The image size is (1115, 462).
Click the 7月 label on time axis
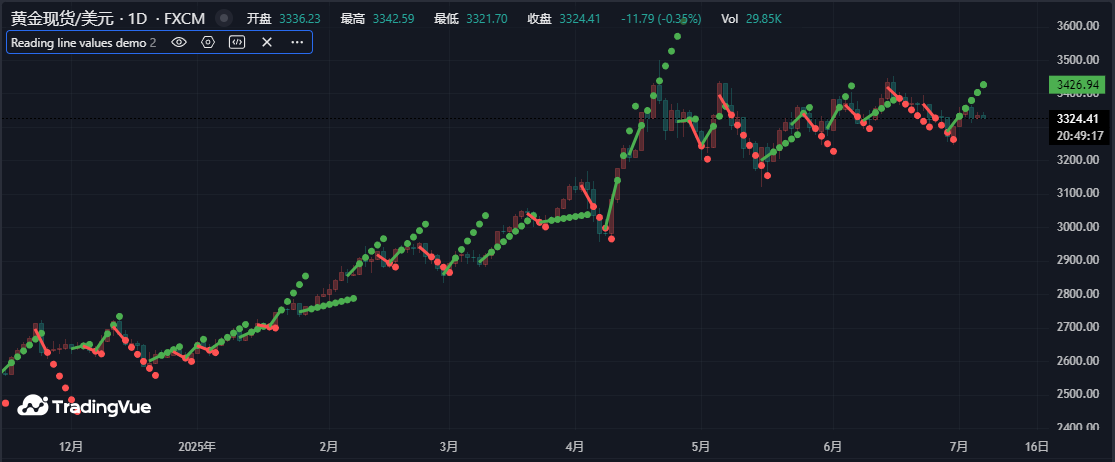click(960, 446)
